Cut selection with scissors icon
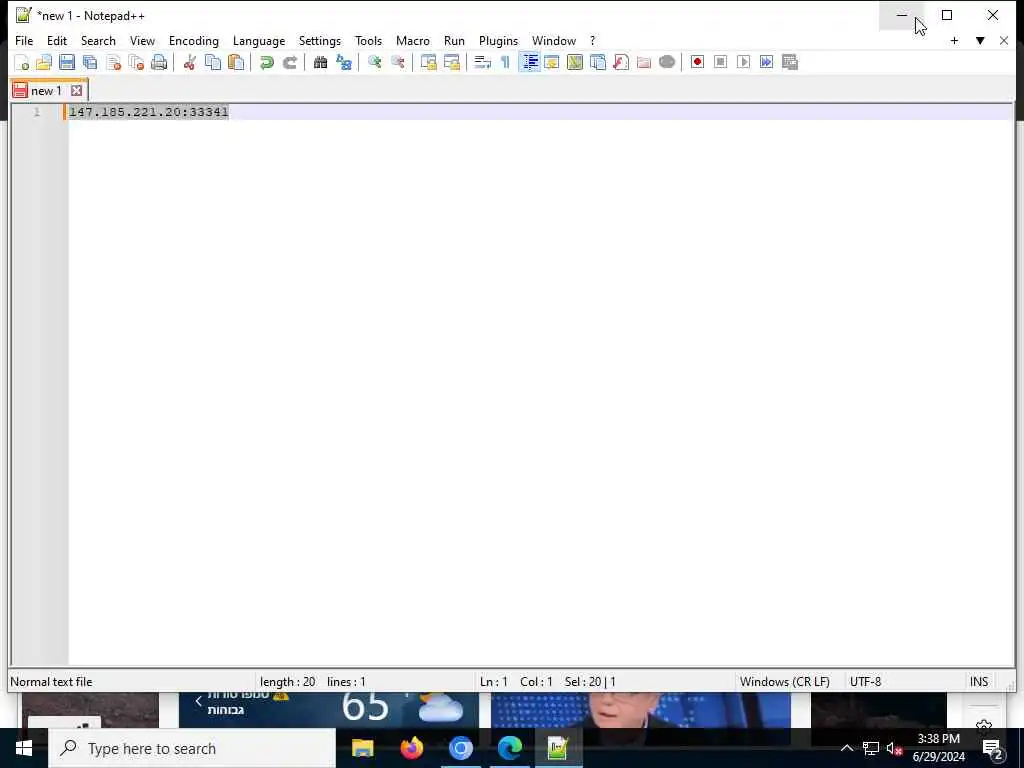1024x768 pixels. click(x=189, y=62)
